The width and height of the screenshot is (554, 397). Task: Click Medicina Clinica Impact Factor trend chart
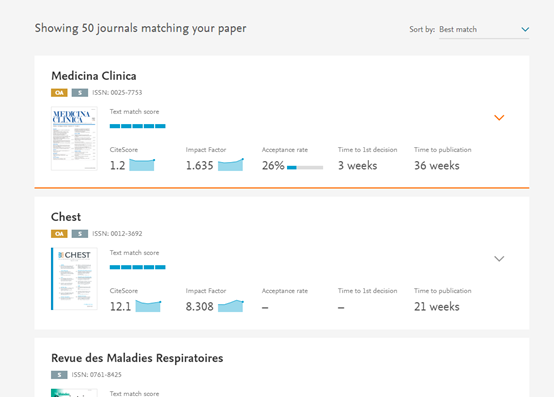click(x=230, y=165)
